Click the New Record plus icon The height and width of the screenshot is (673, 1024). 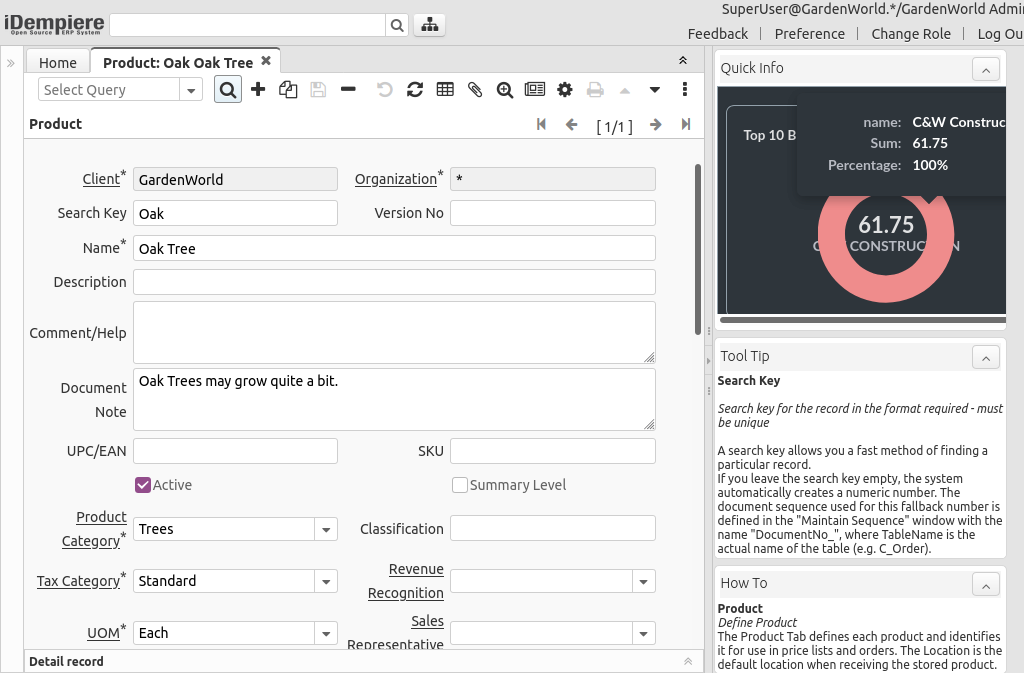258,90
